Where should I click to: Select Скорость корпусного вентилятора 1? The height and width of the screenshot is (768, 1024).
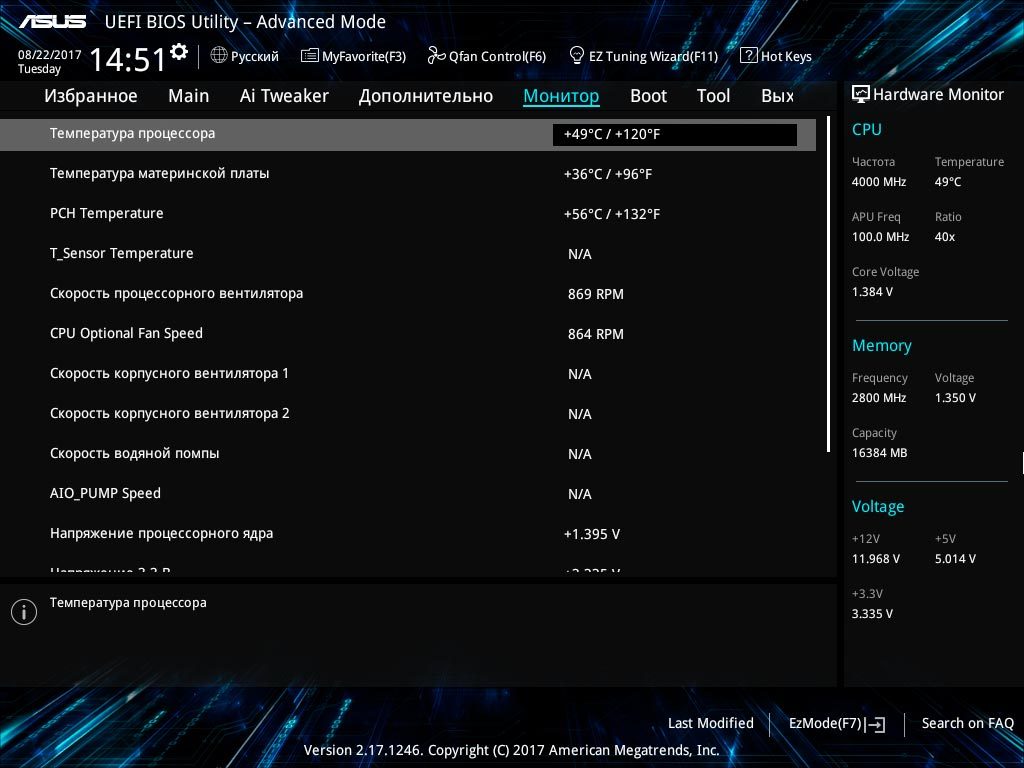(x=408, y=374)
